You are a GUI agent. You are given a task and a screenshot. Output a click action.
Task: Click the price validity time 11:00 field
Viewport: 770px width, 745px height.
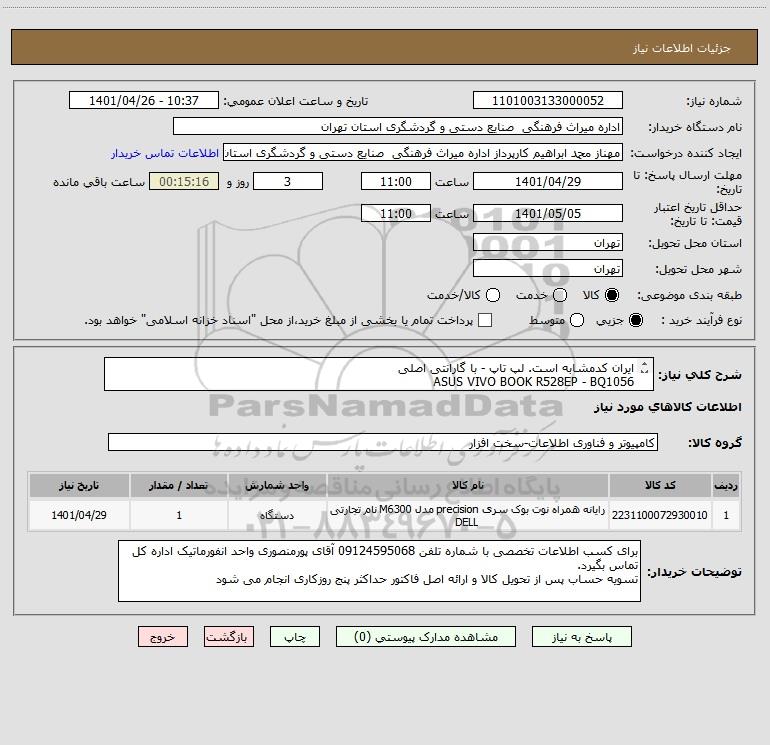396,213
